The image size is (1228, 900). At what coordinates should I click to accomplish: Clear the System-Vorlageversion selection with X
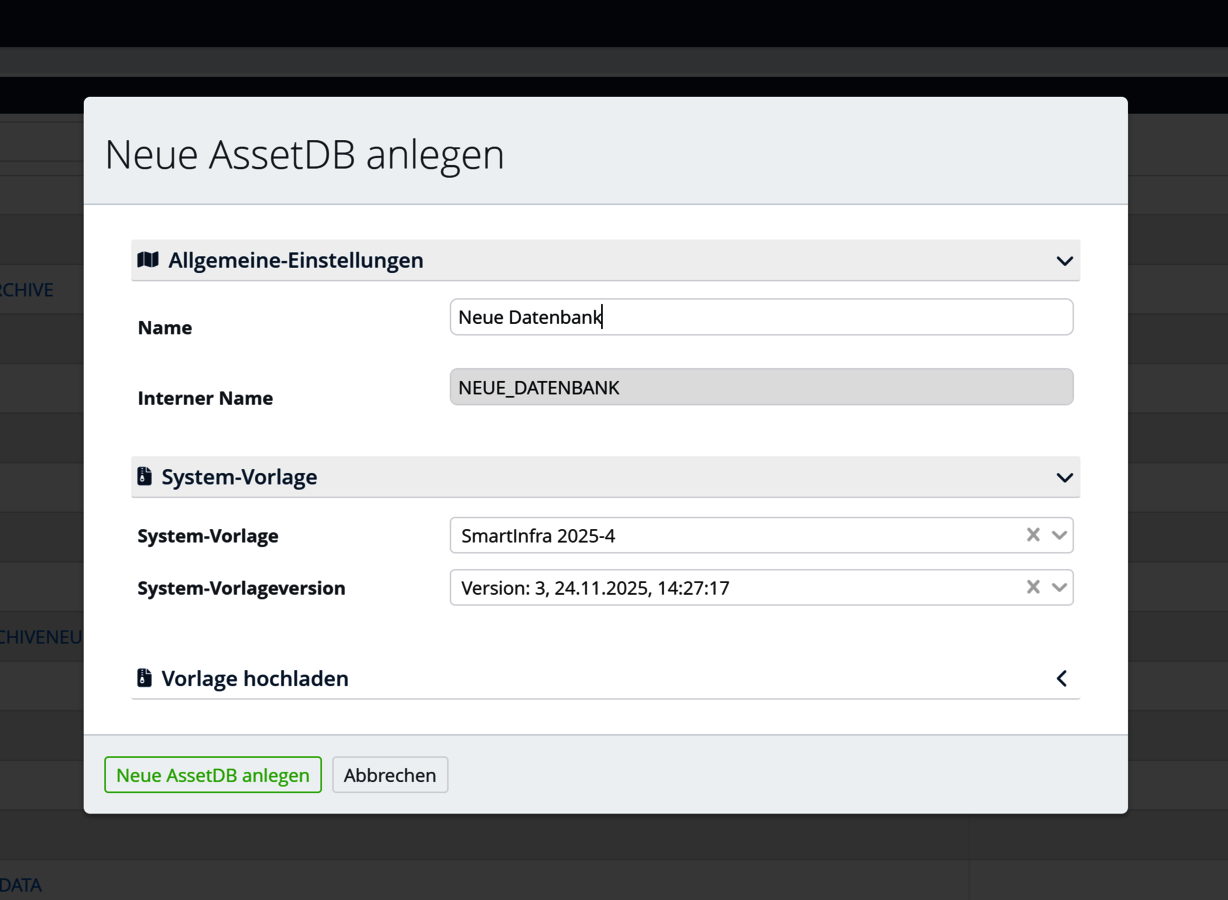coord(1033,587)
